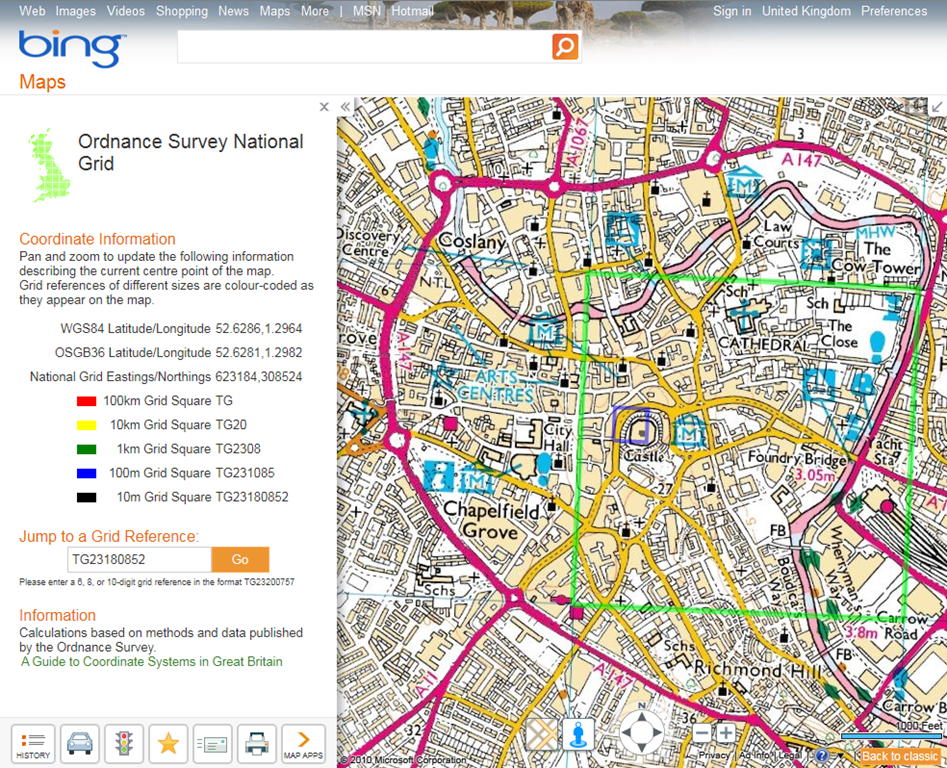The width and height of the screenshot is (947, 768).
Task: Open the Images tab
Action: 75,11
